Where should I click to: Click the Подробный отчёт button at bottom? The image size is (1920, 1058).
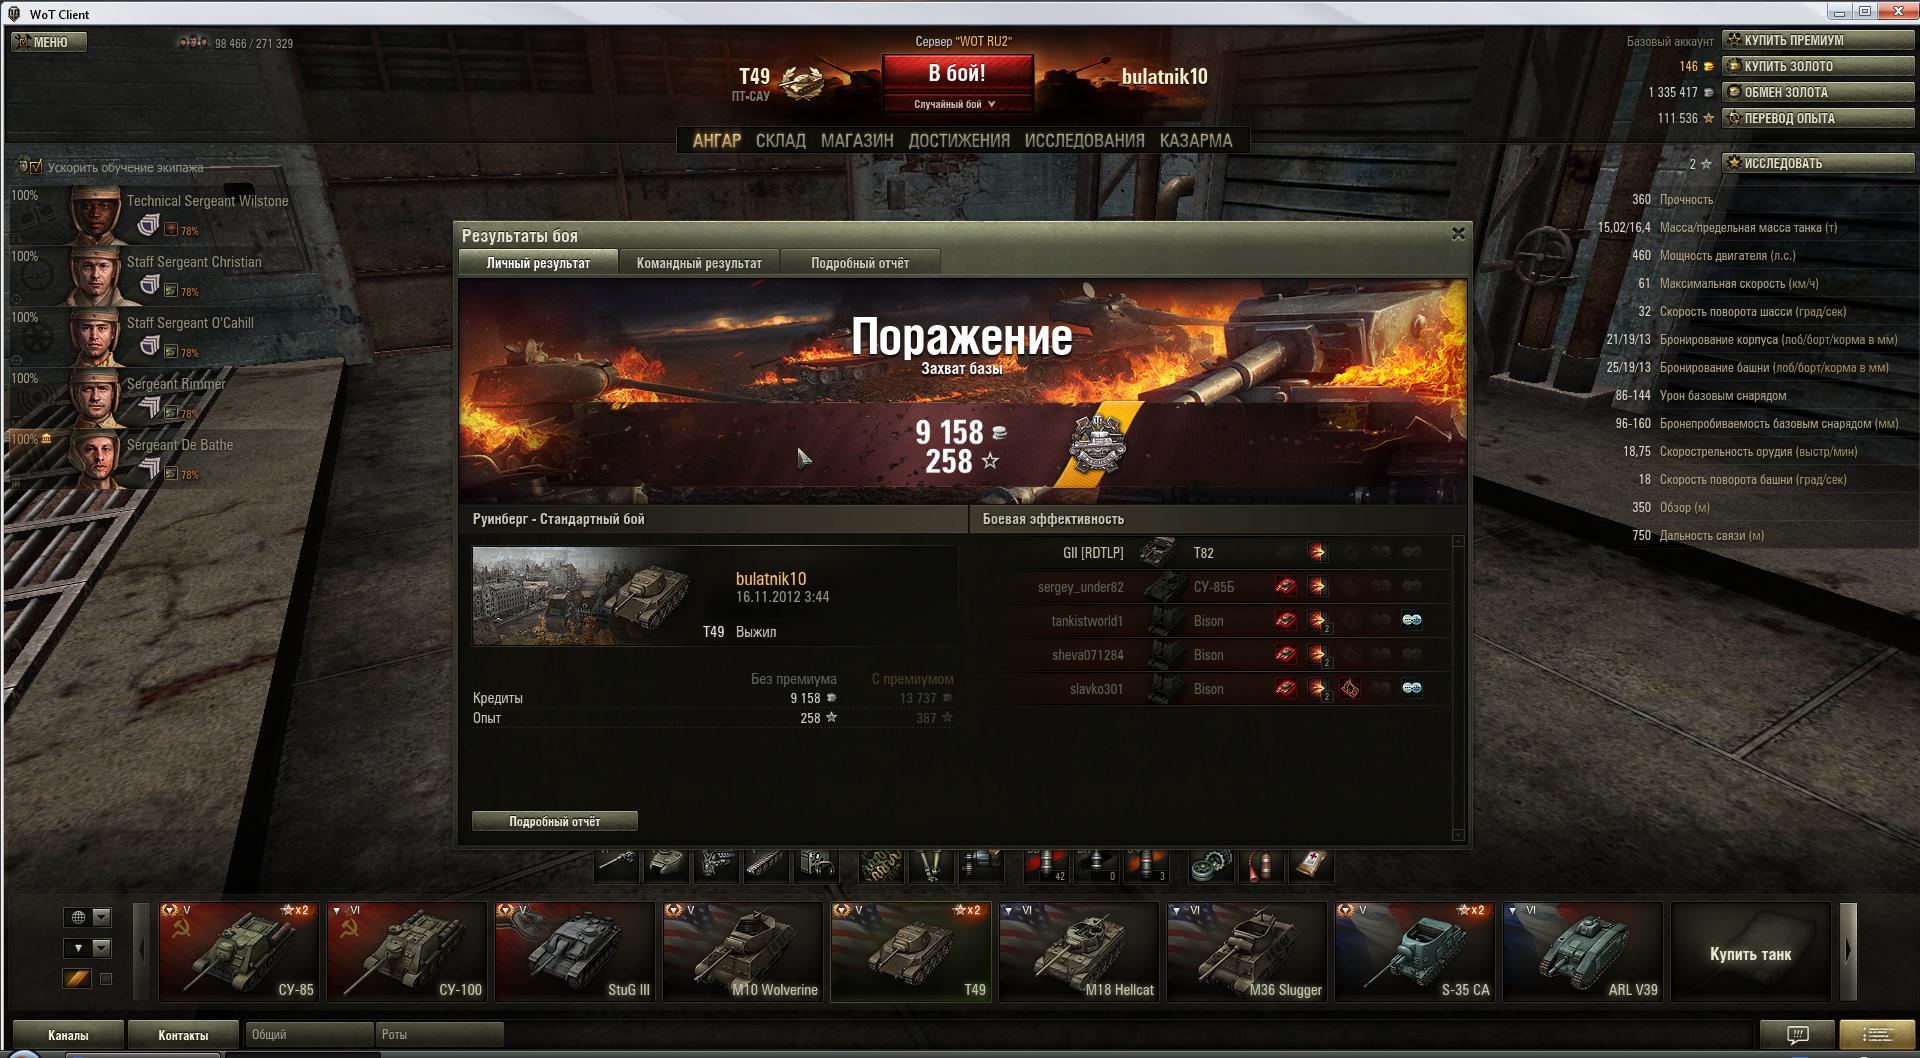point(554,821)
